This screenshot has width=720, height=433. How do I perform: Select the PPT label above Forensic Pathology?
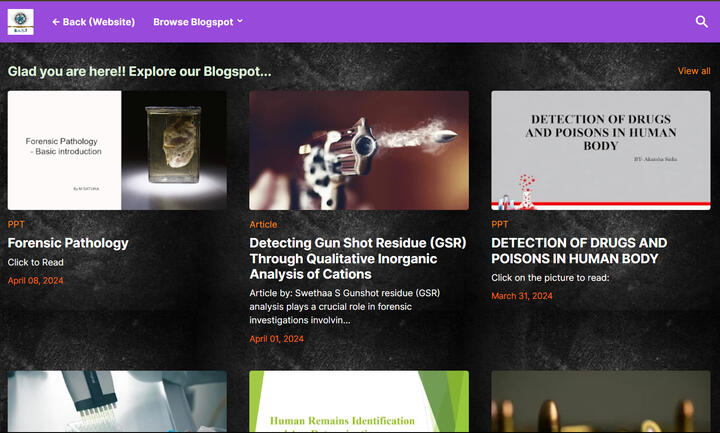(x=17, y=225)
